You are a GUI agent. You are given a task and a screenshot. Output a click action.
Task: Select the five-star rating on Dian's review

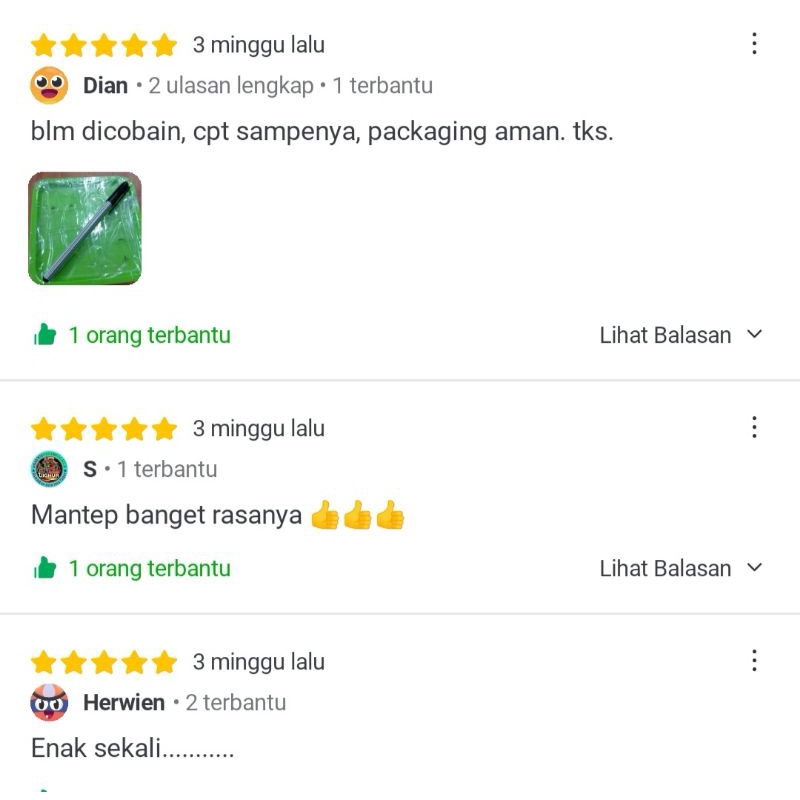coord(104,45)
